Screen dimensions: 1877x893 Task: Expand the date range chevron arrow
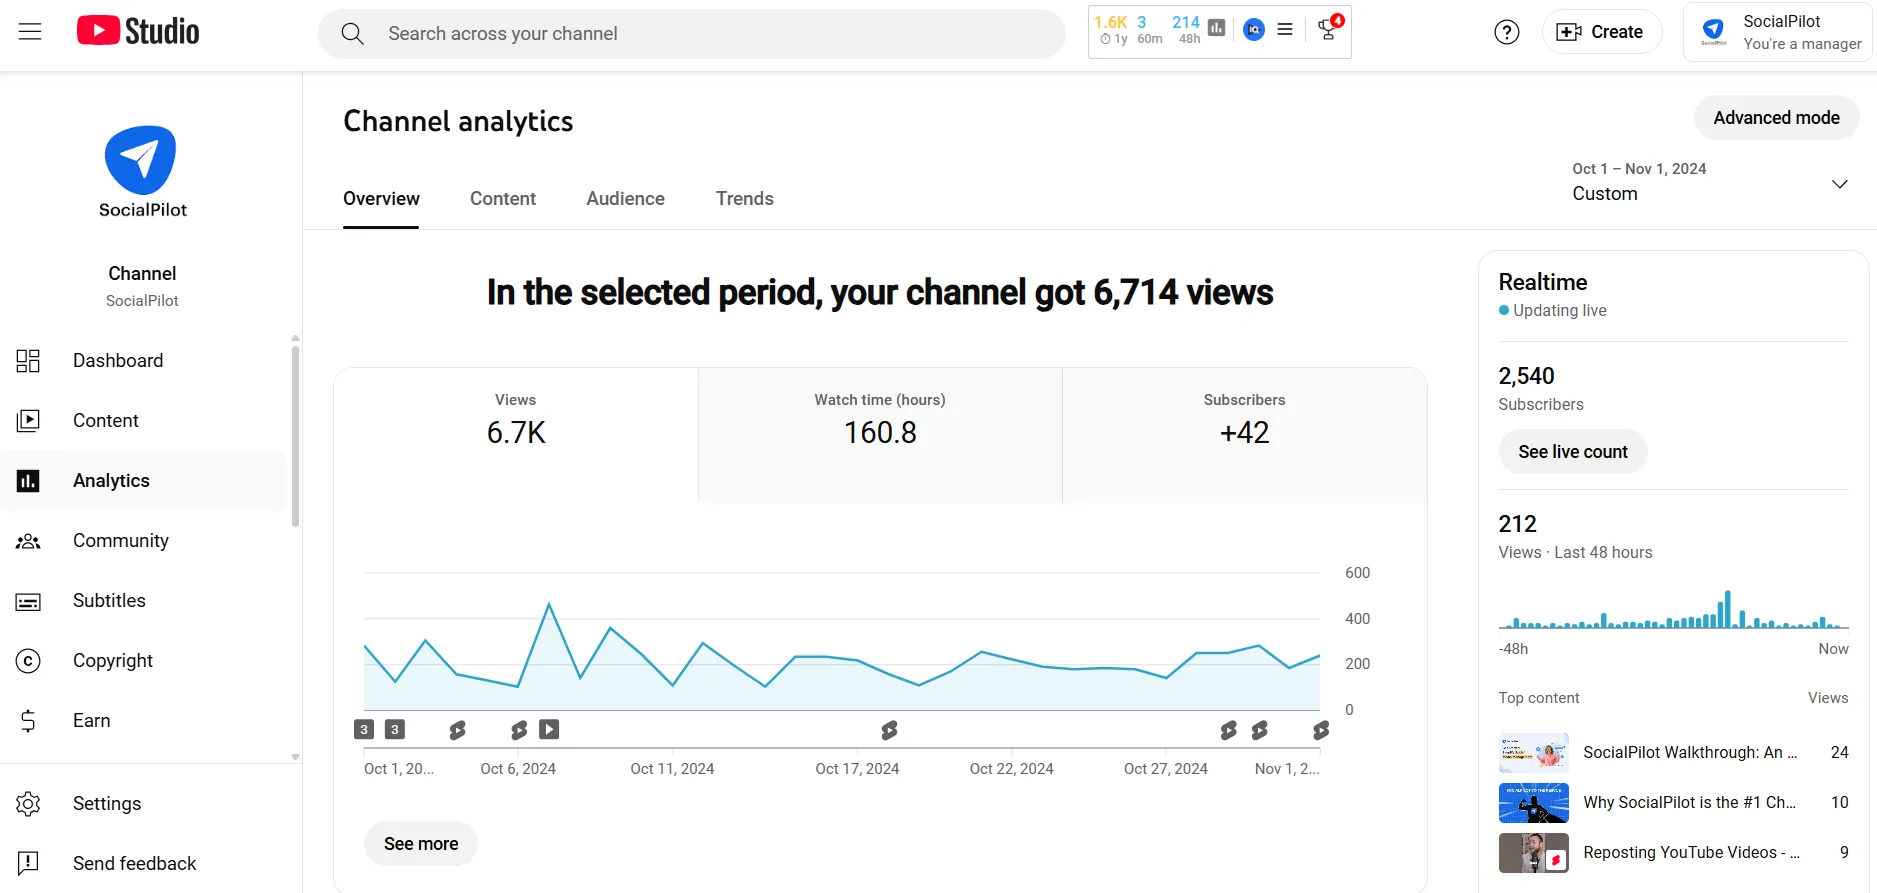click(x=1839, y=184)
